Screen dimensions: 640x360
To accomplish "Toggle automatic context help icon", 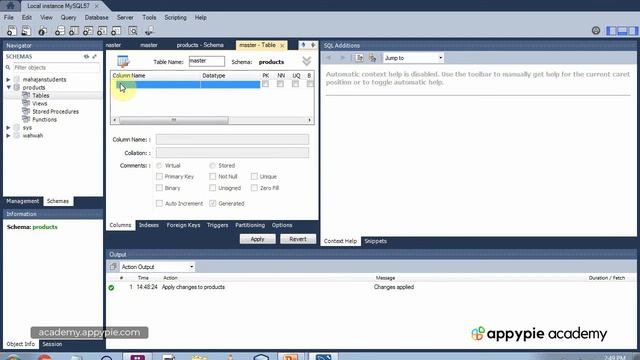I will [x=372, y=58].
